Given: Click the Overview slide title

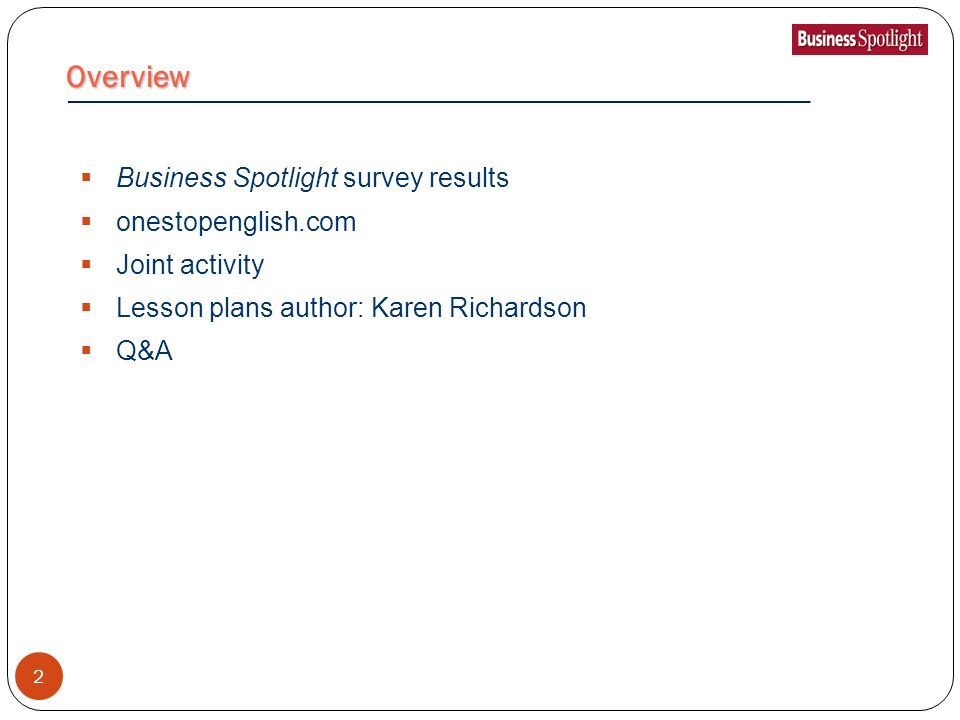Looking at the screenshot, I should point(128,77).
